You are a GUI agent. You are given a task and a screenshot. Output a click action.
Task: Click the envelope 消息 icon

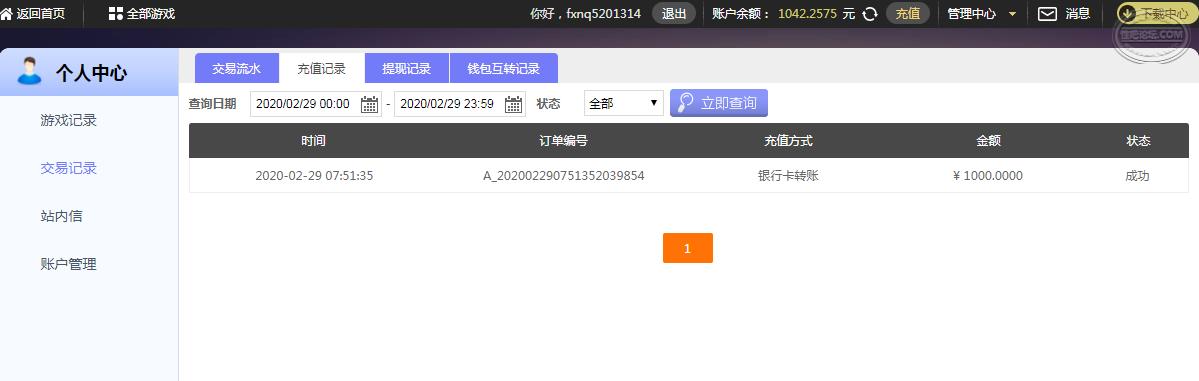1047,14
